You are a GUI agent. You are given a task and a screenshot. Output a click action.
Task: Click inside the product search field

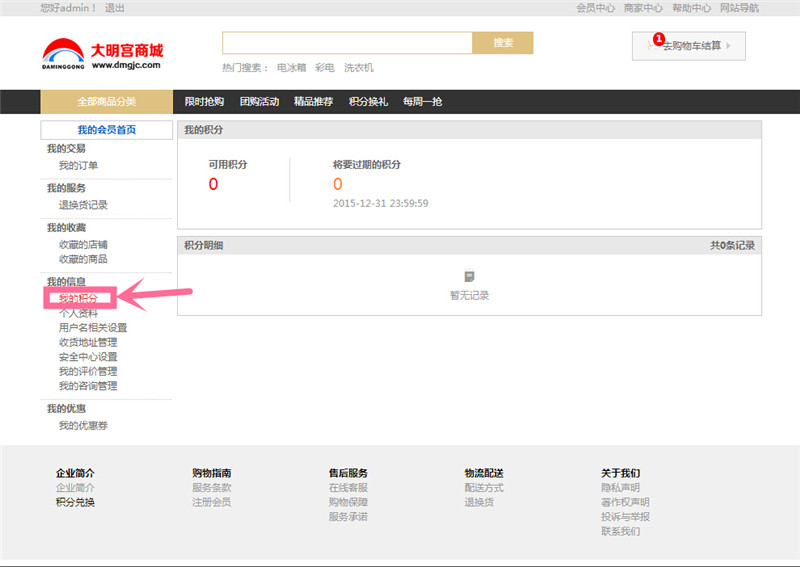tap(347, 43)
